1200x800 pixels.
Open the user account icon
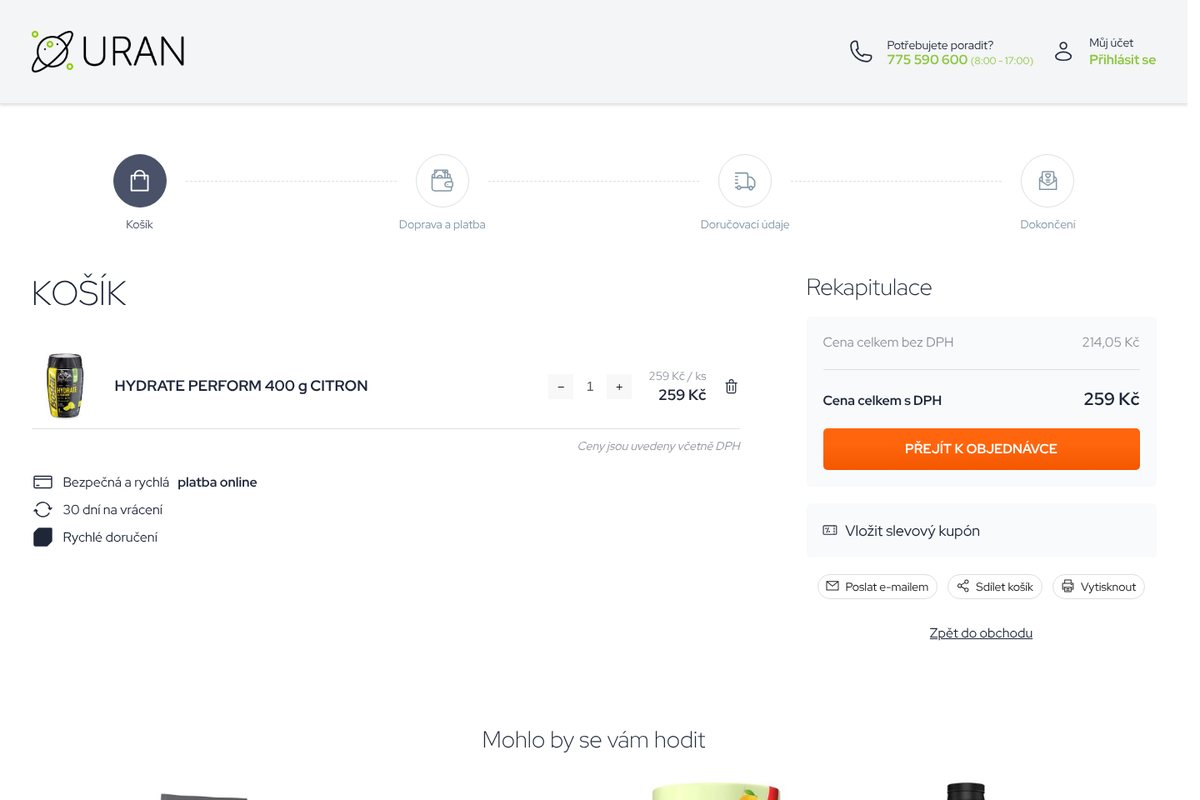1064,51
